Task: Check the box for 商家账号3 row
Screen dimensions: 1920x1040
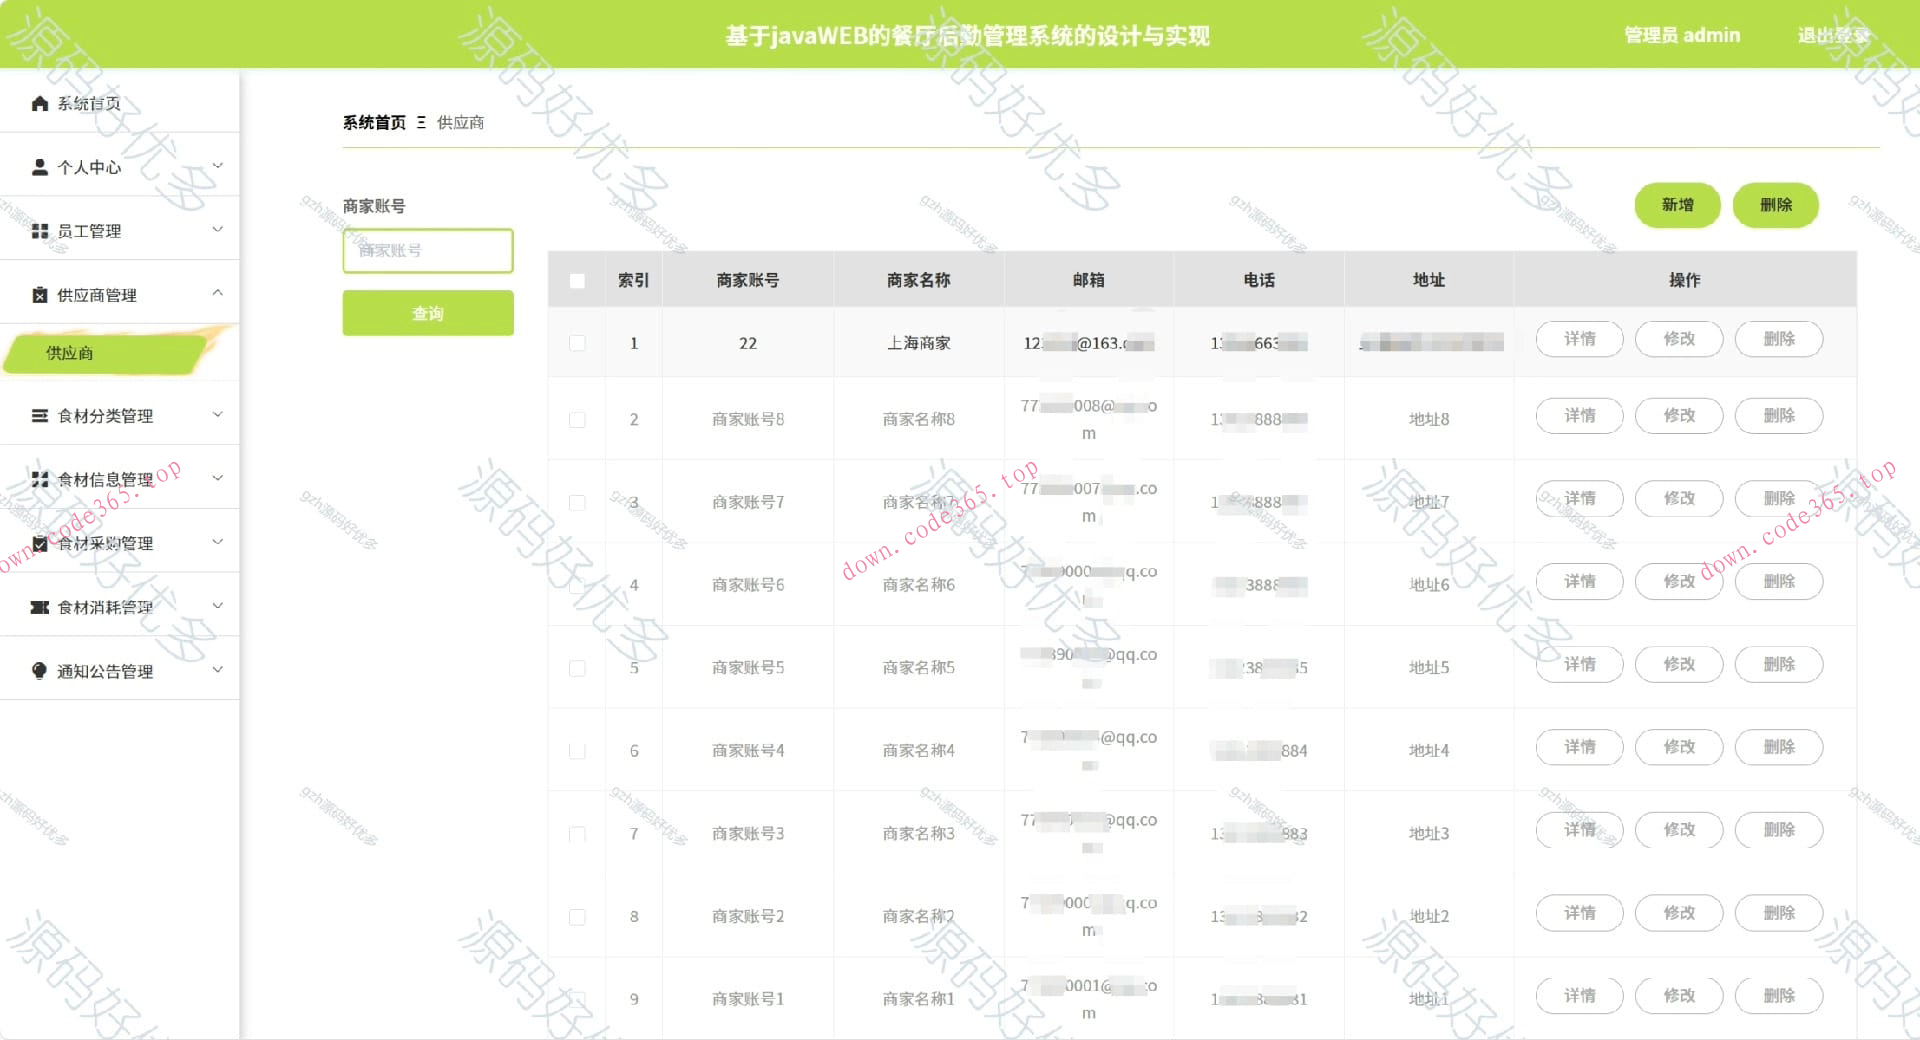Action: tap(577, 834)
